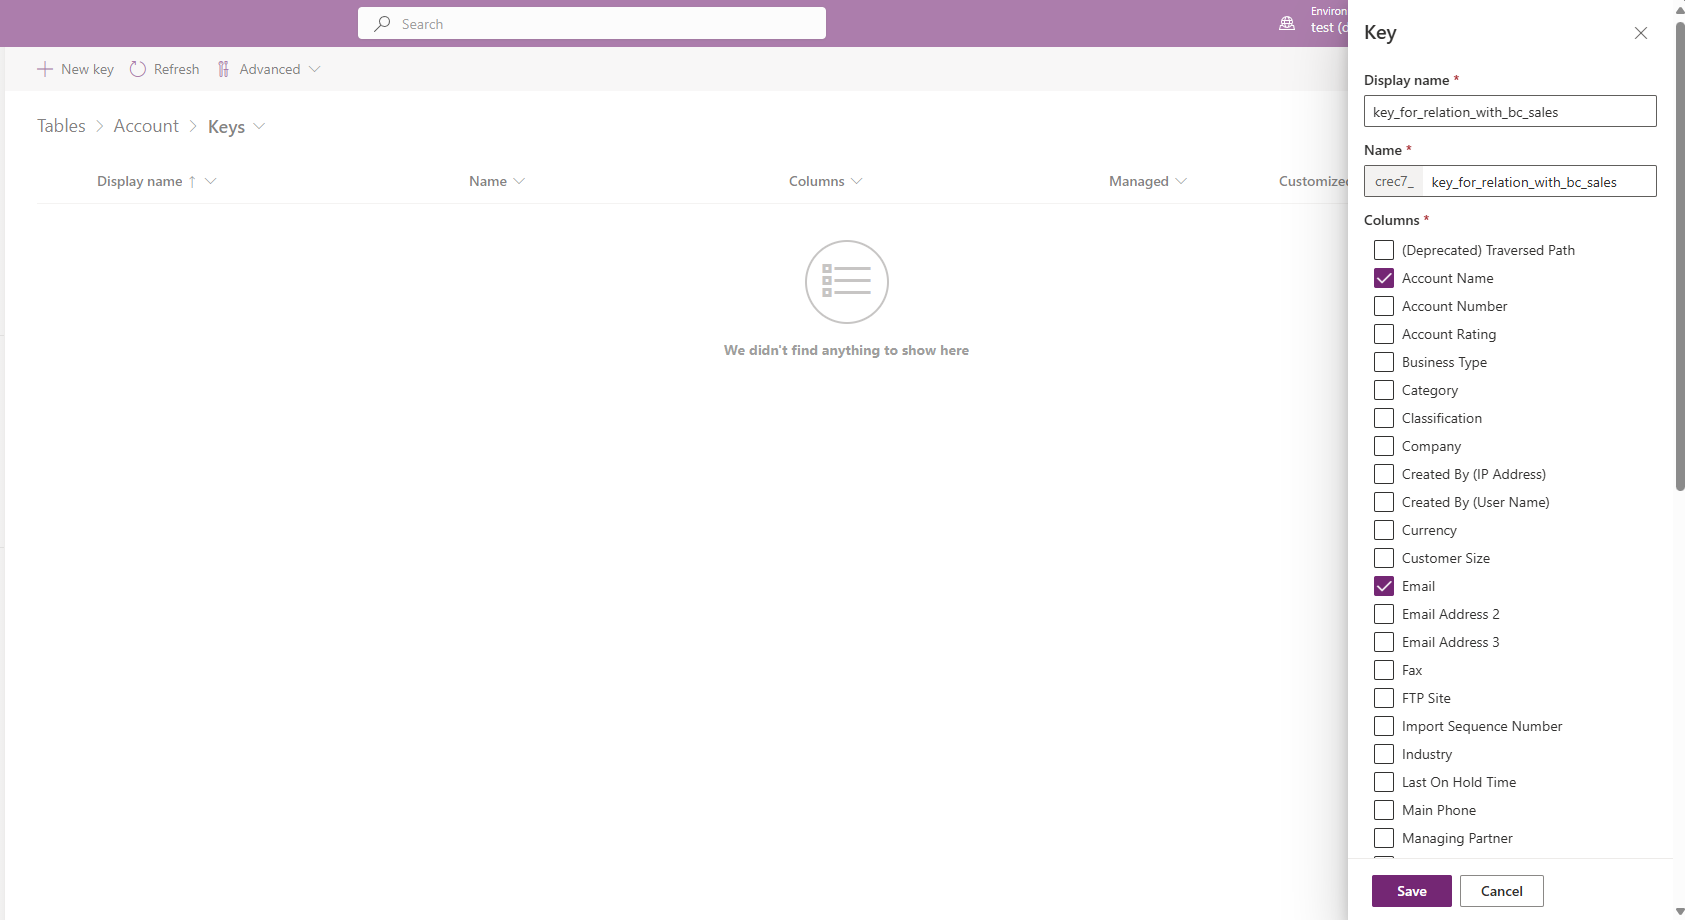Viewport: 1685px width, 920px height.
Task: Click the search magnifier icon
Action: pyautogui.click(x=382, y=23)
